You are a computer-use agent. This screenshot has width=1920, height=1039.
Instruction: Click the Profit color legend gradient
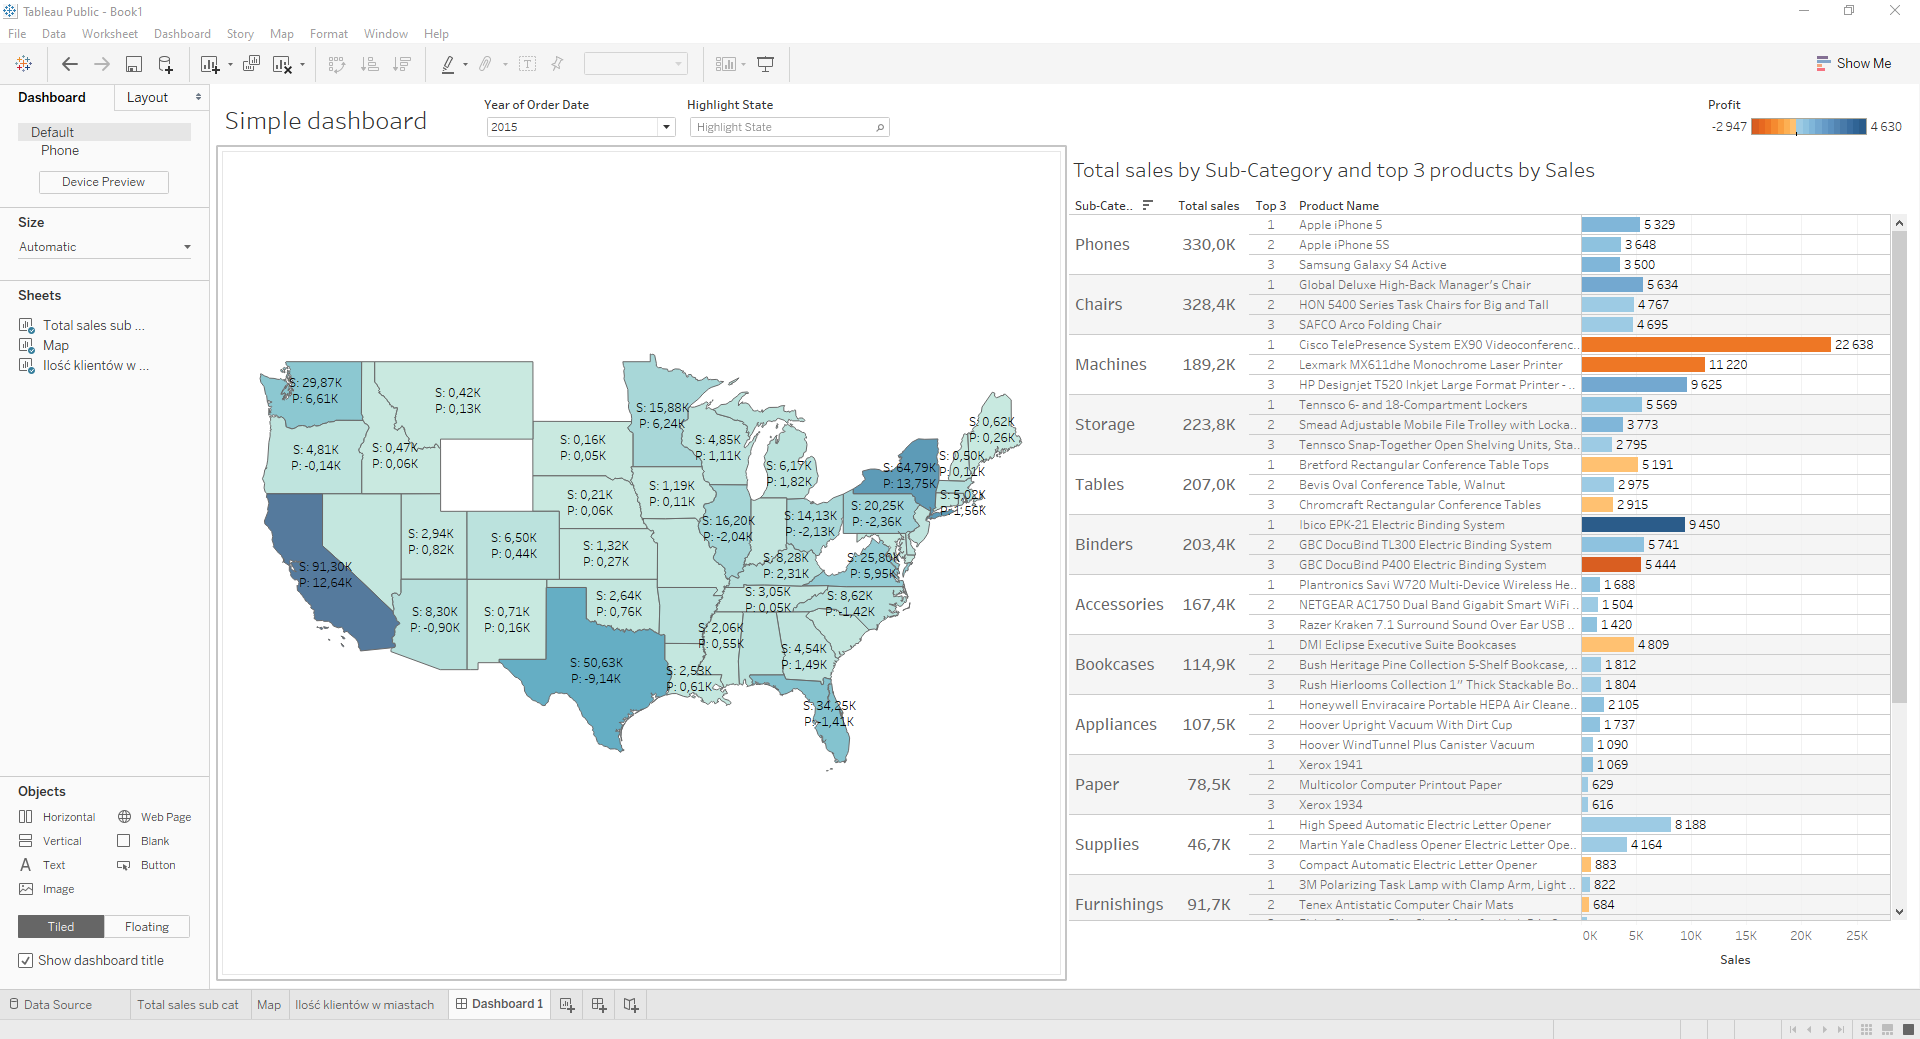click(x=1808, y=127)
